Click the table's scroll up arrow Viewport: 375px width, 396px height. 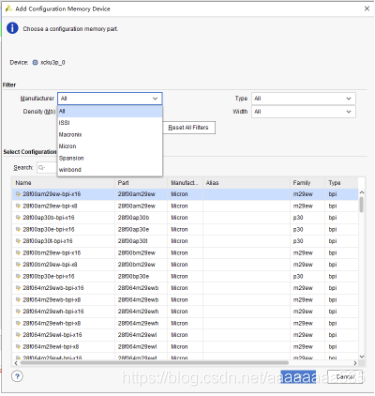(x=362, y=193)
